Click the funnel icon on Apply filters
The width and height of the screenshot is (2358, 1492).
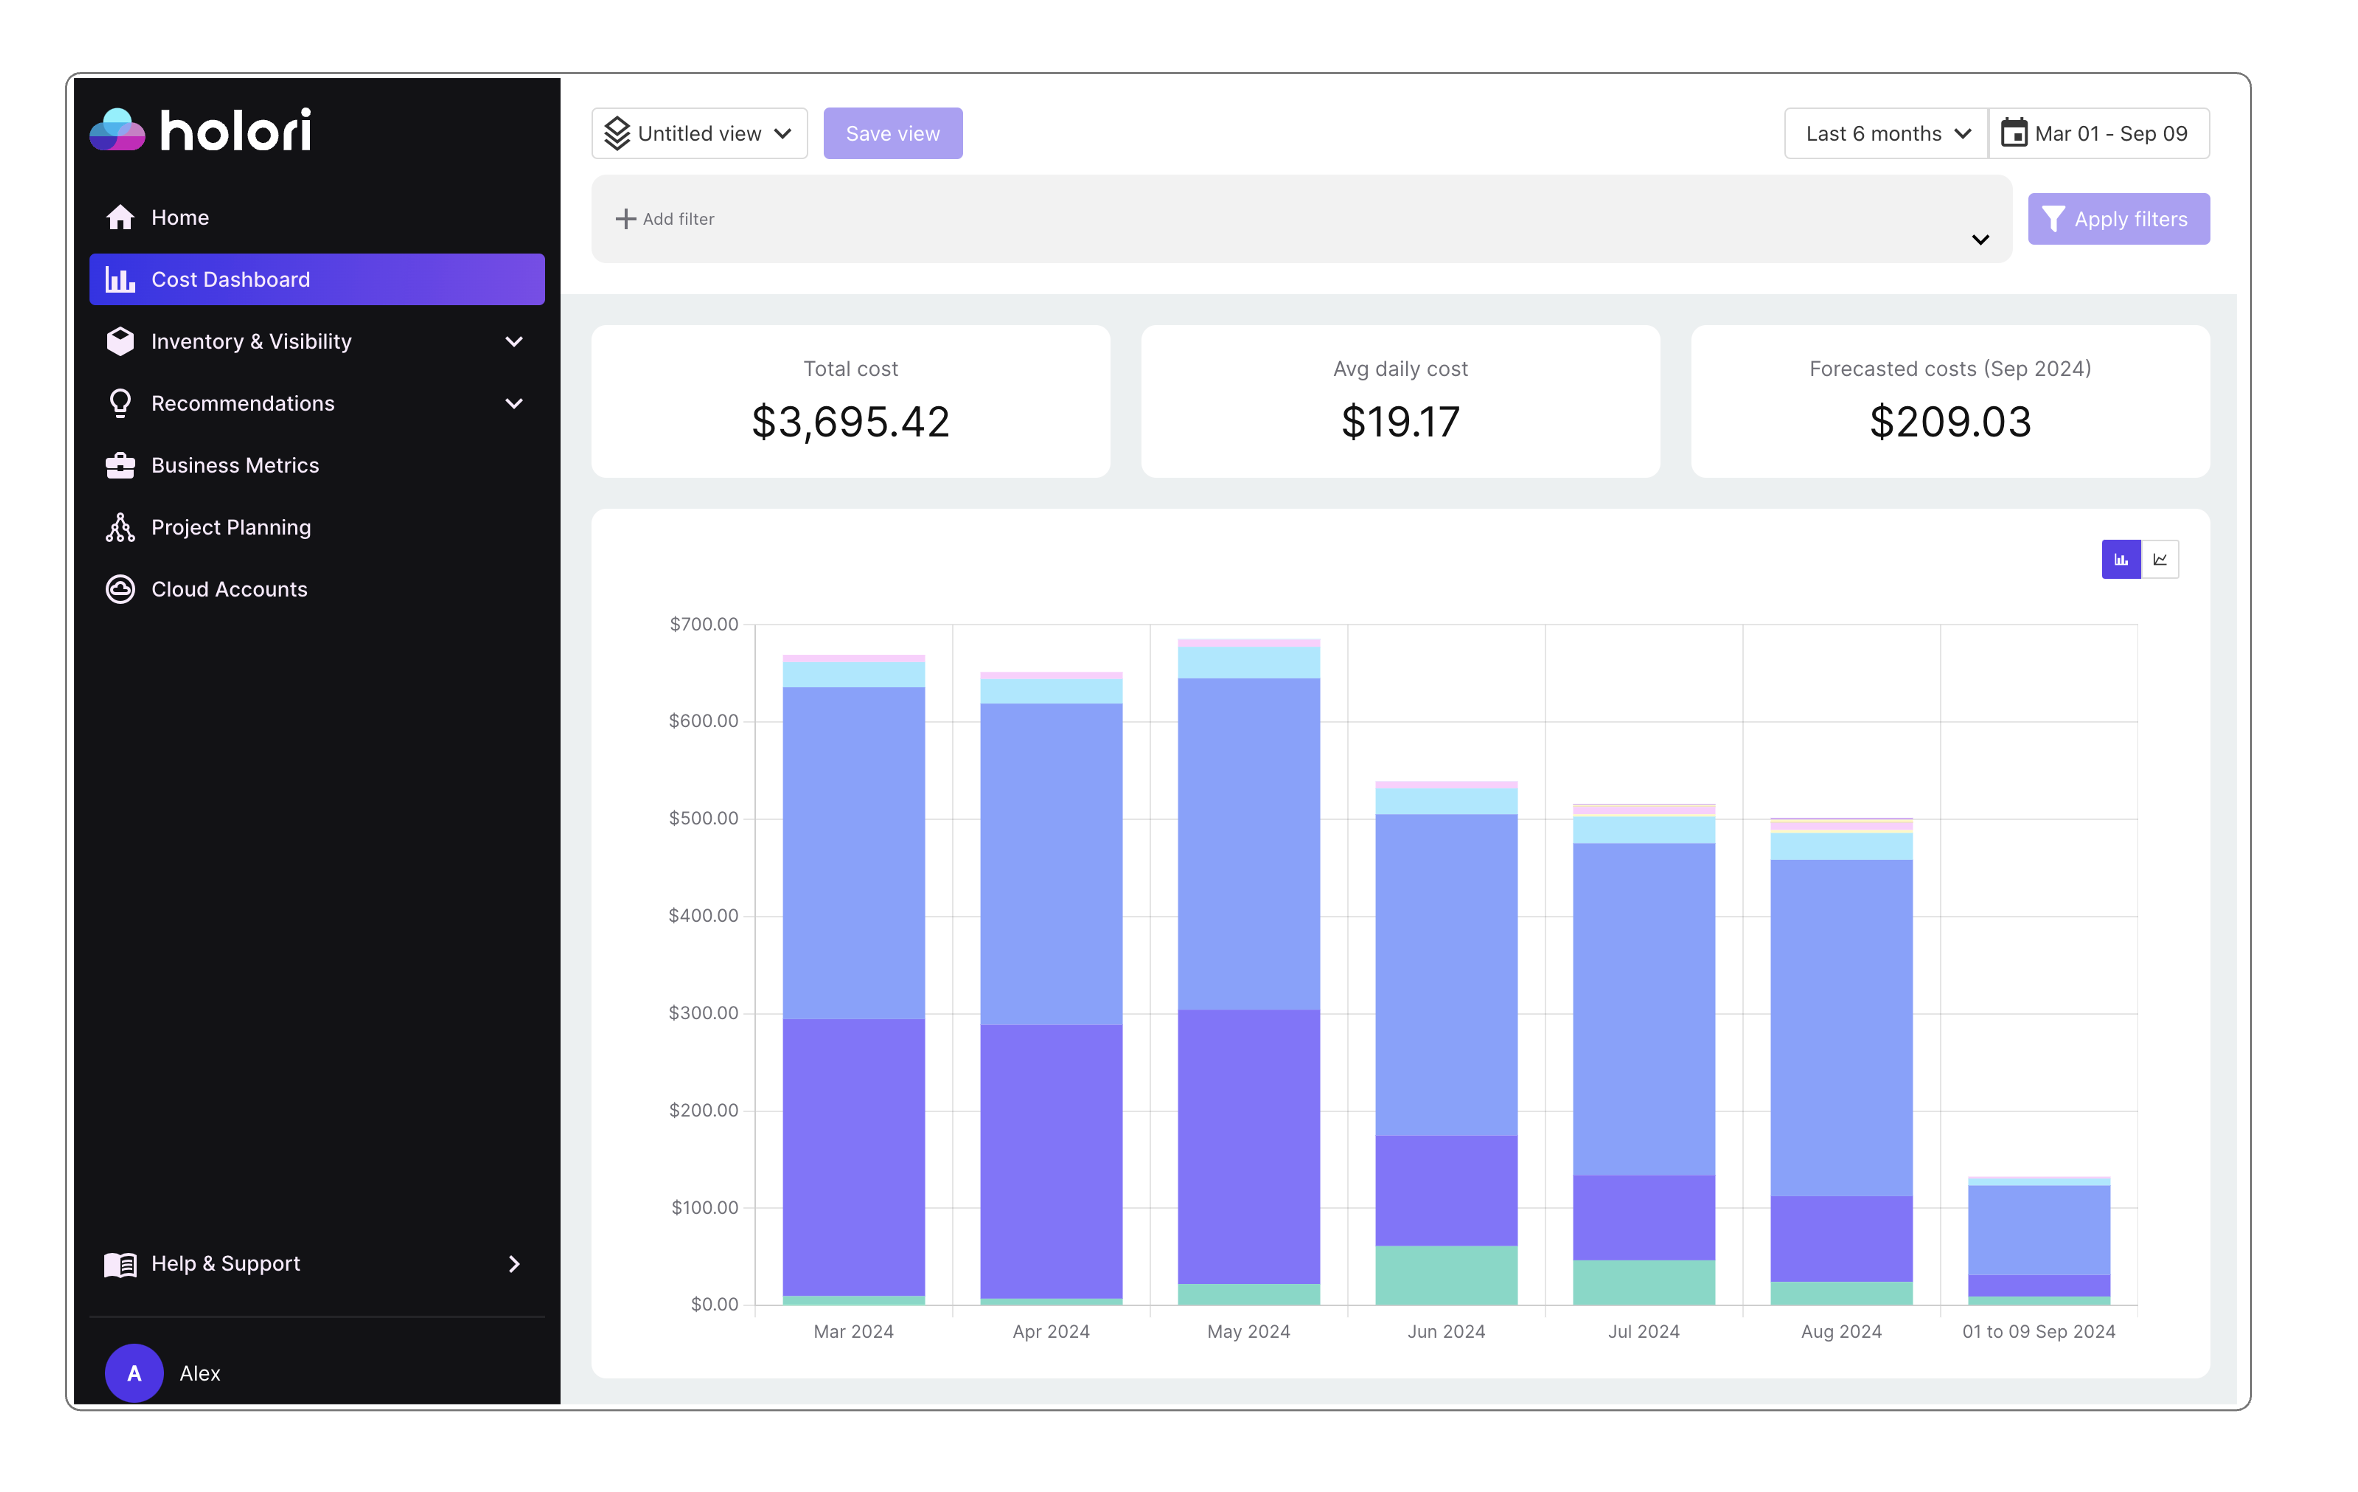point(2053,219)
